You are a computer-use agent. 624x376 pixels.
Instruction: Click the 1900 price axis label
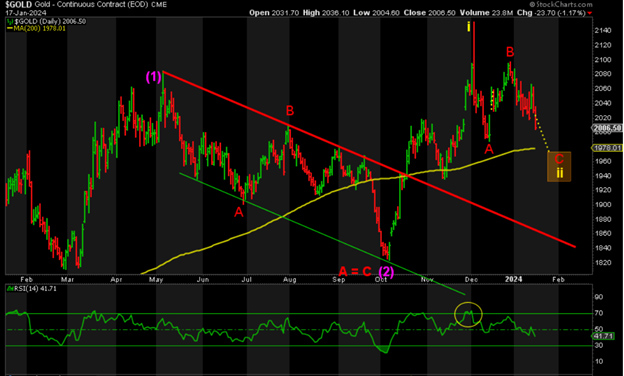click(602, 205)
